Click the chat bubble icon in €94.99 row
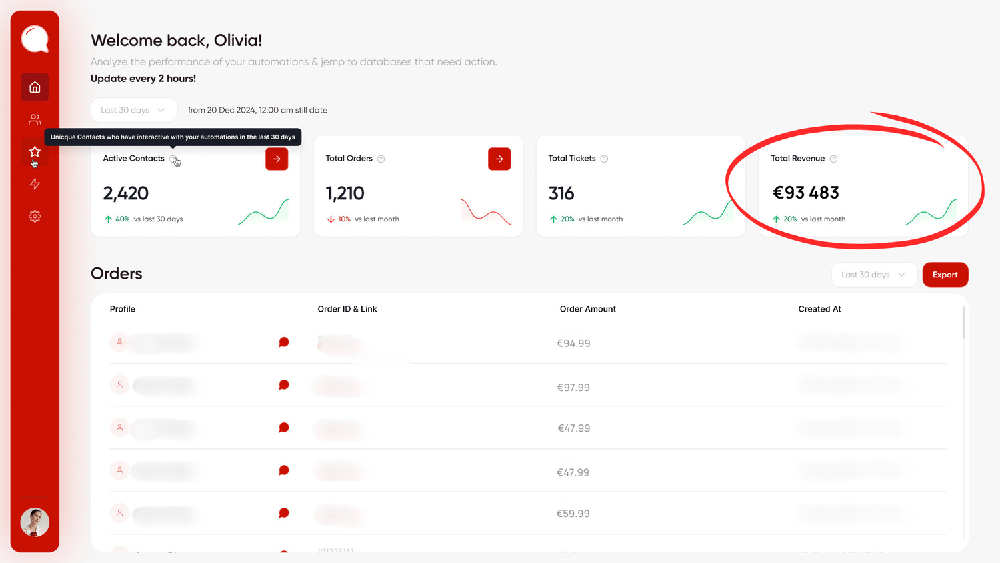Screen dimensions: 1000x563 [x=284, y=343]
